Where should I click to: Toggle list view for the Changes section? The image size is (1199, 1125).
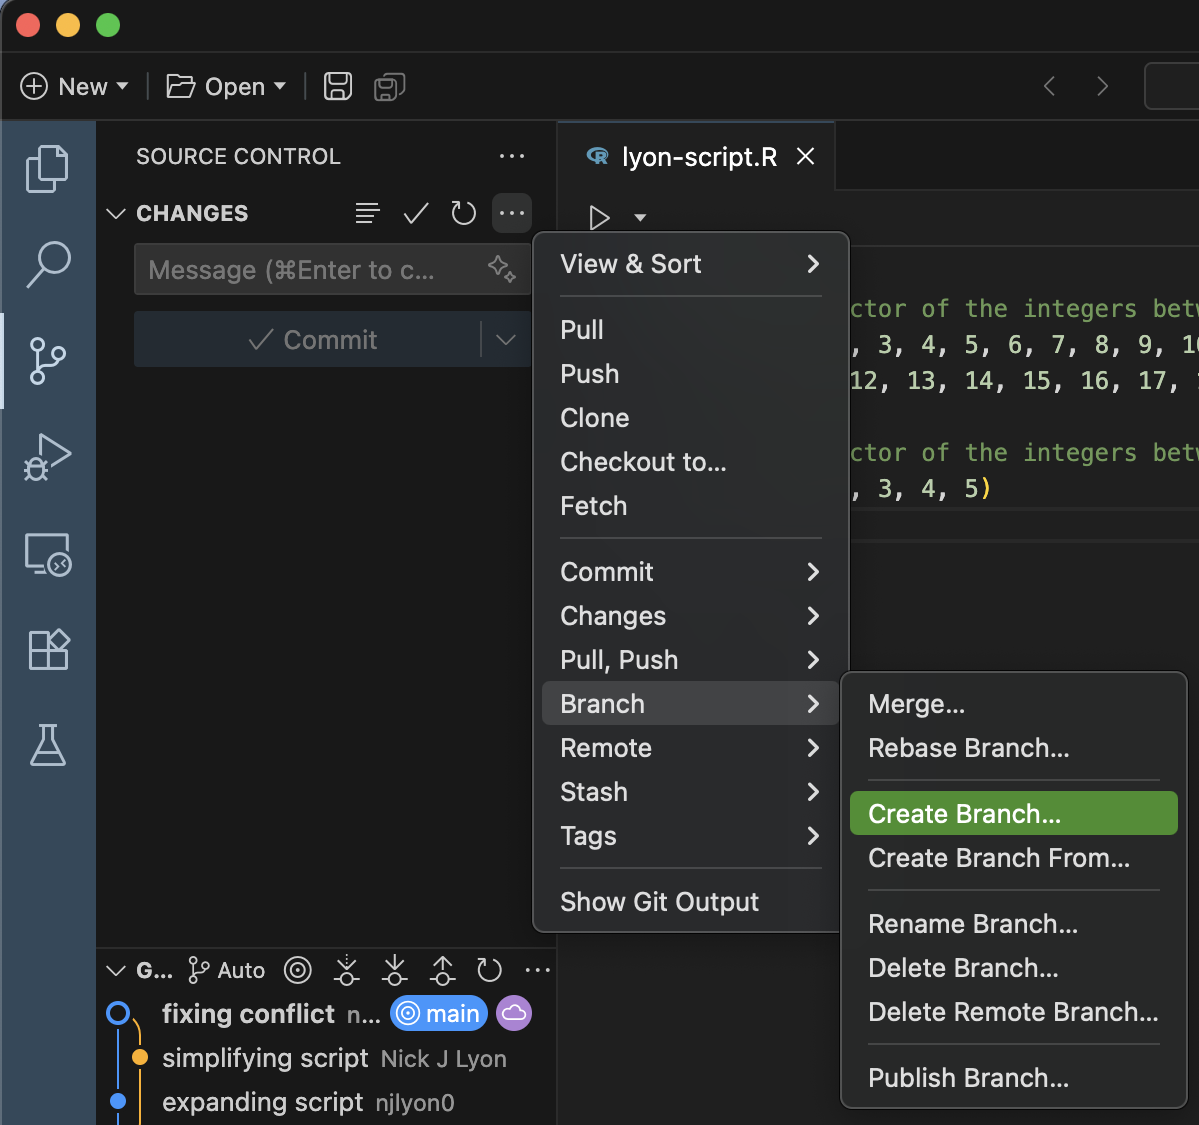pyautogui.click(x=367, y=213)
